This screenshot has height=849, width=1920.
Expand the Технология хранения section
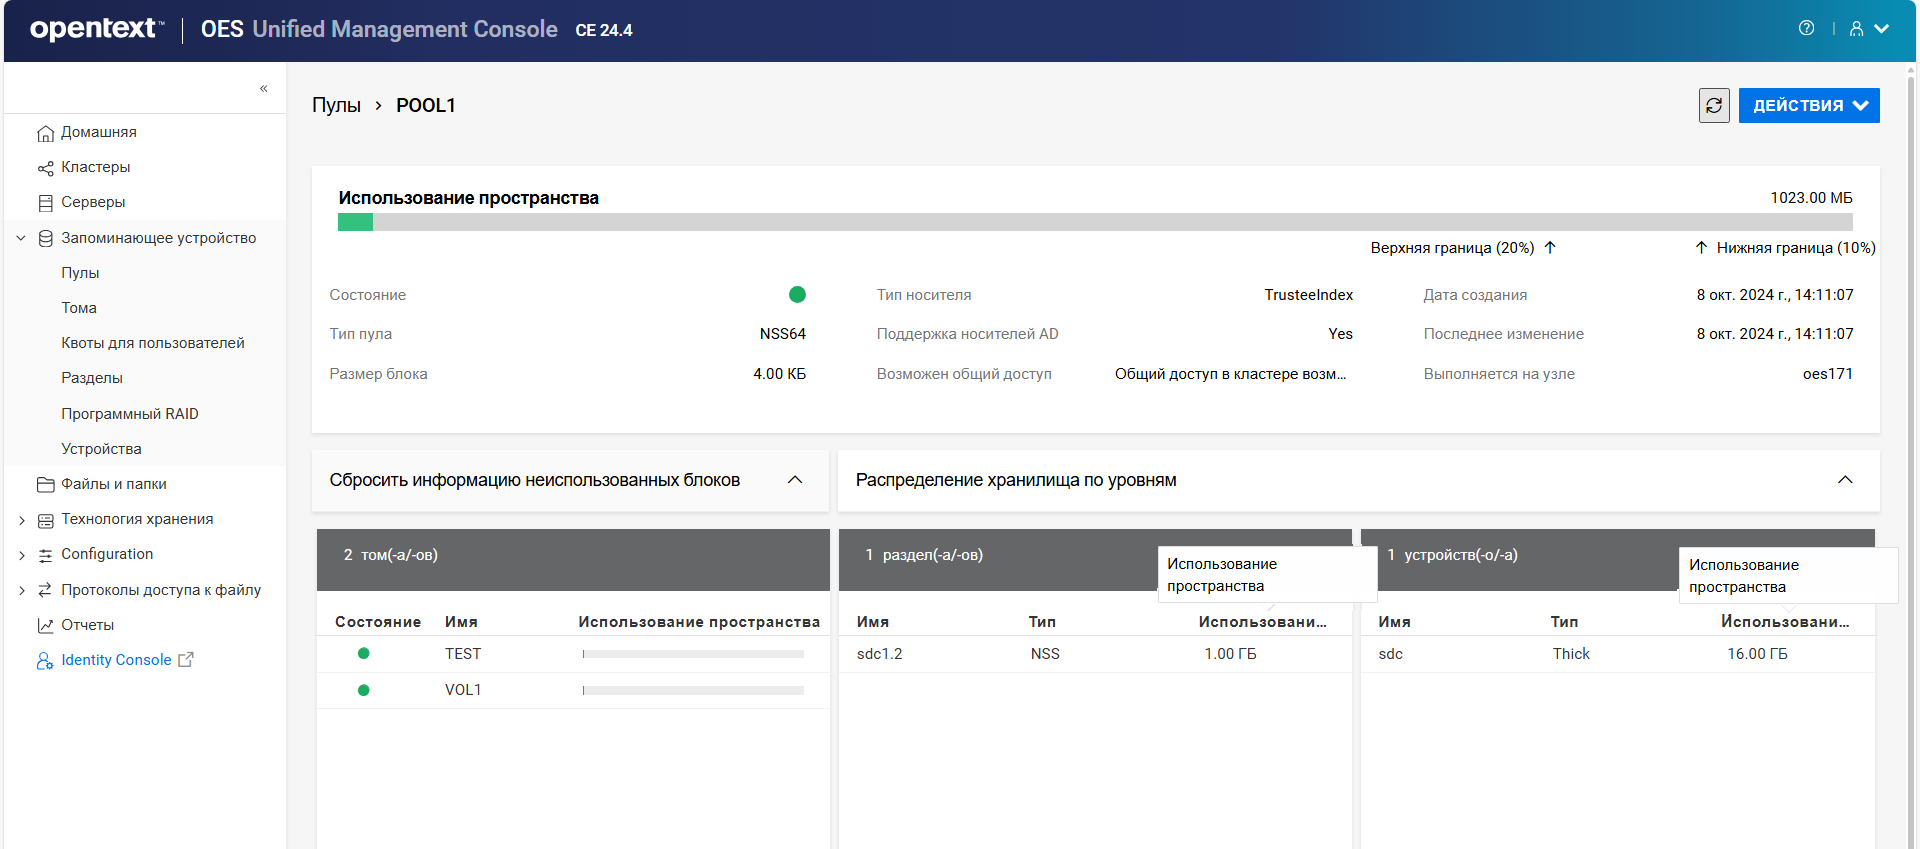coord(21,520)
